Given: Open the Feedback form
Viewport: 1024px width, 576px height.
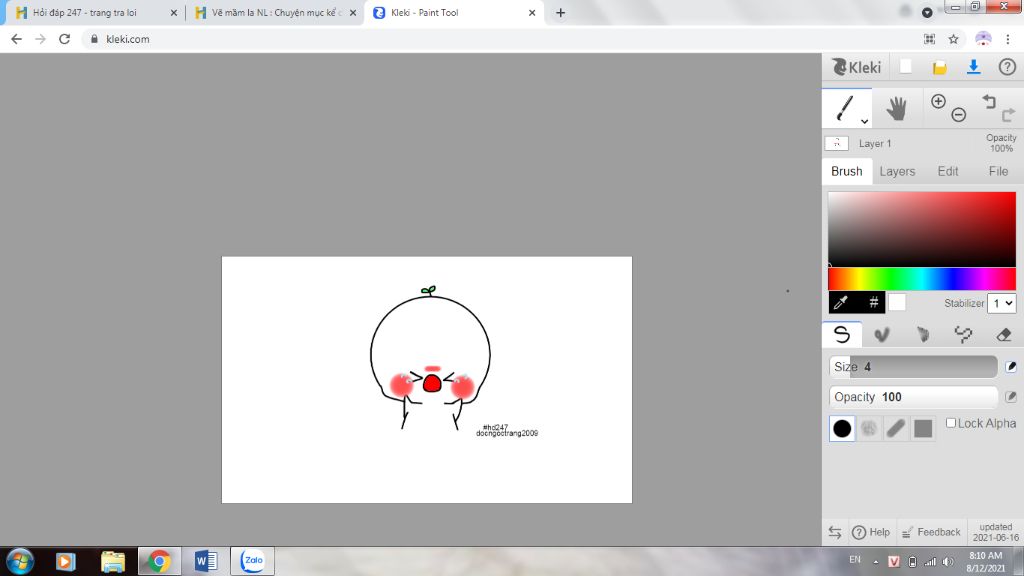Looking at the screenshot, I should (931, 532).
